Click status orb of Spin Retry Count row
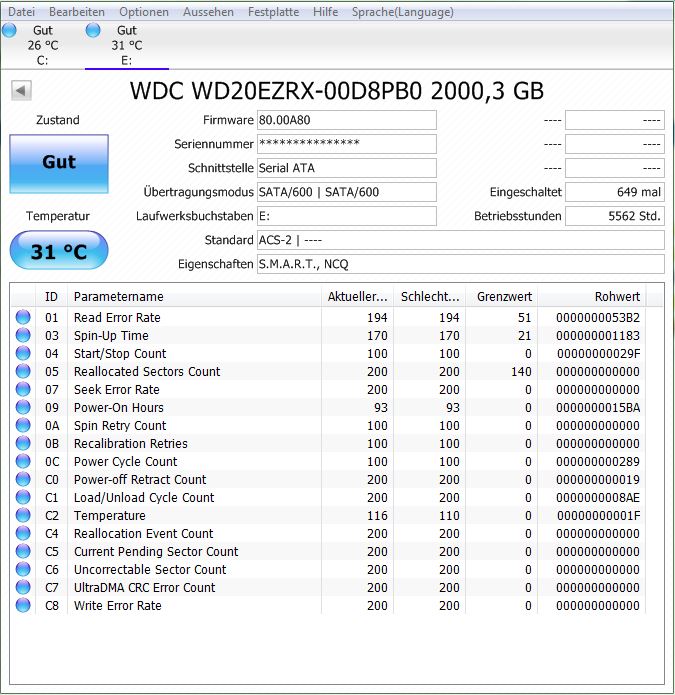 pos(23,426)
